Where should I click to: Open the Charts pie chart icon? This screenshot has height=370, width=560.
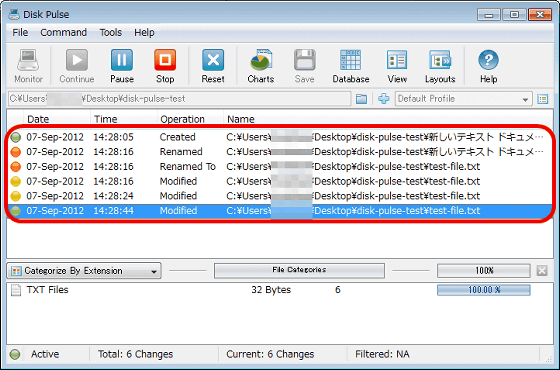pyautogui.click(x=261, y=60)
